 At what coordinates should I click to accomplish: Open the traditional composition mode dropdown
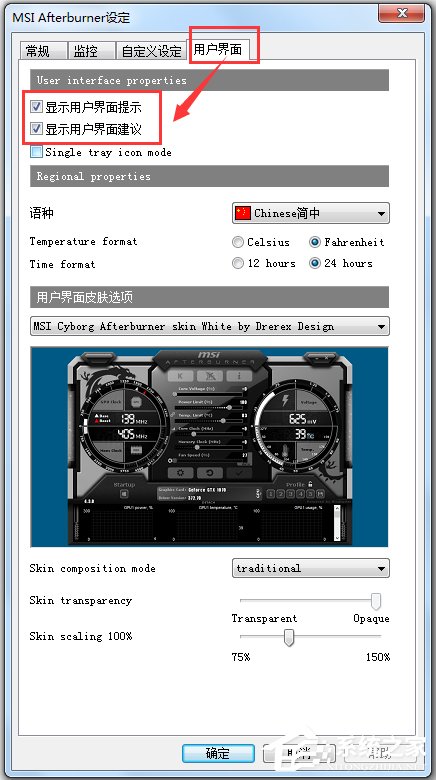click(311, 568)
